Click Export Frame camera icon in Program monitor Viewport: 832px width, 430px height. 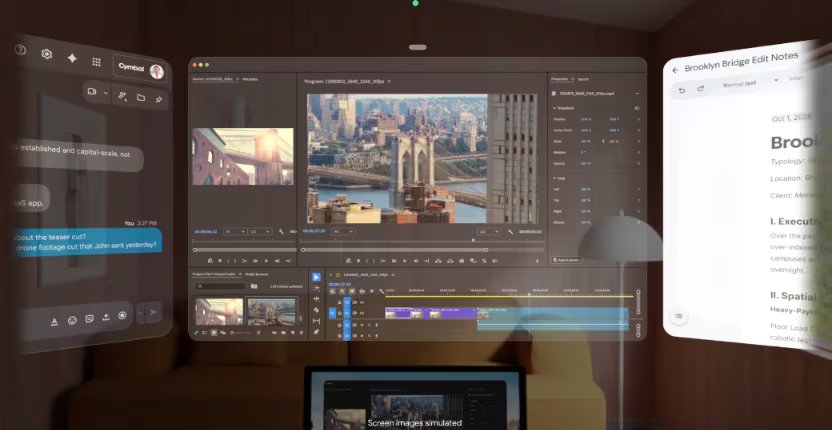[462, 261]
